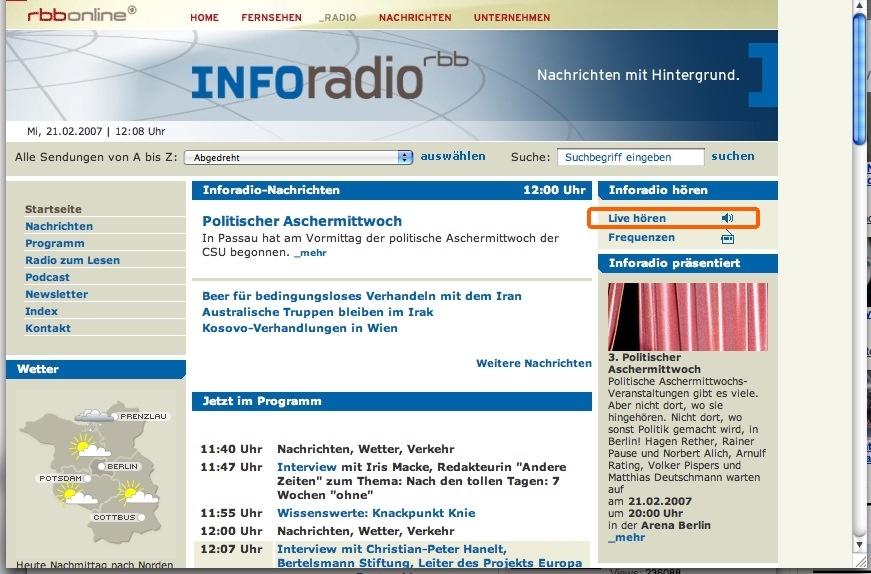
Task: Click the Frequenzen link
Action: [641, 238]
